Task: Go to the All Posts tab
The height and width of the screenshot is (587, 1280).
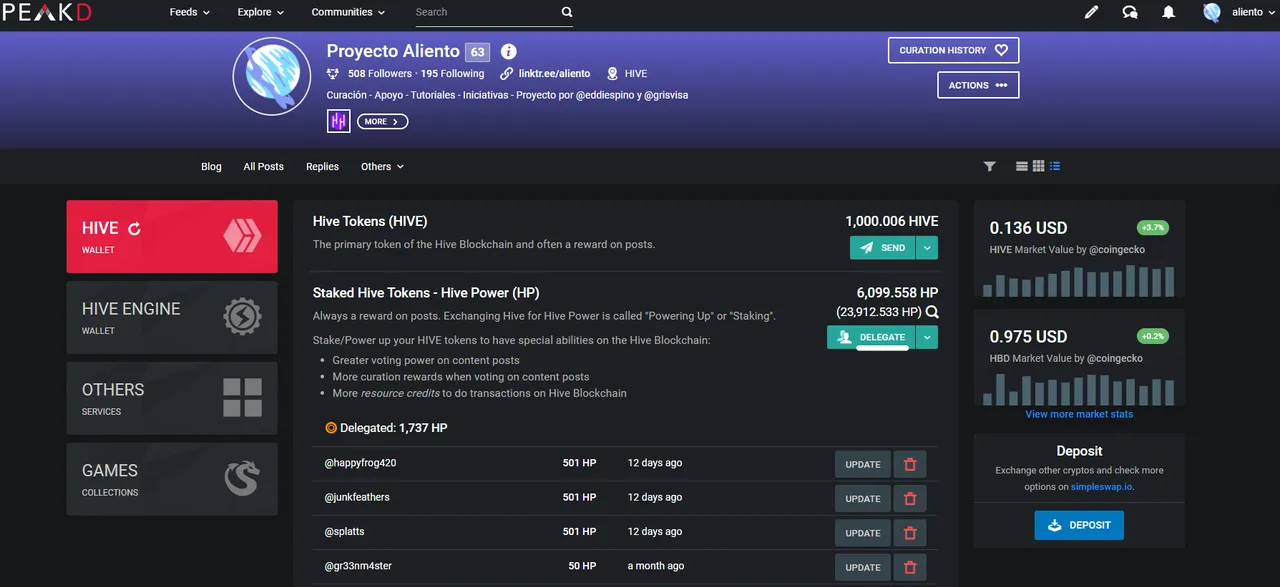Action: click(x=263, y=166)
